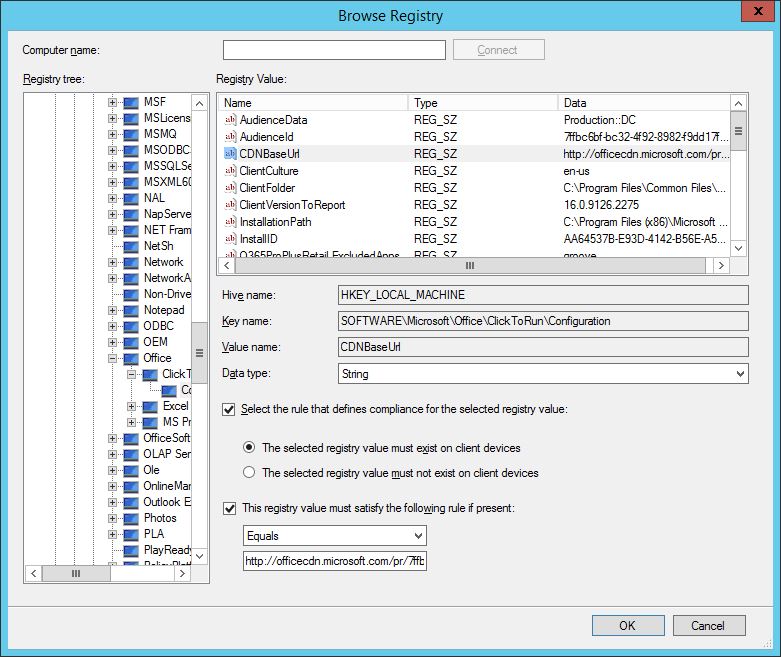This screenshot has width=781, height=657.
Task: Click the Non-Drive registry key icon
Action: (x=131, y=294)
